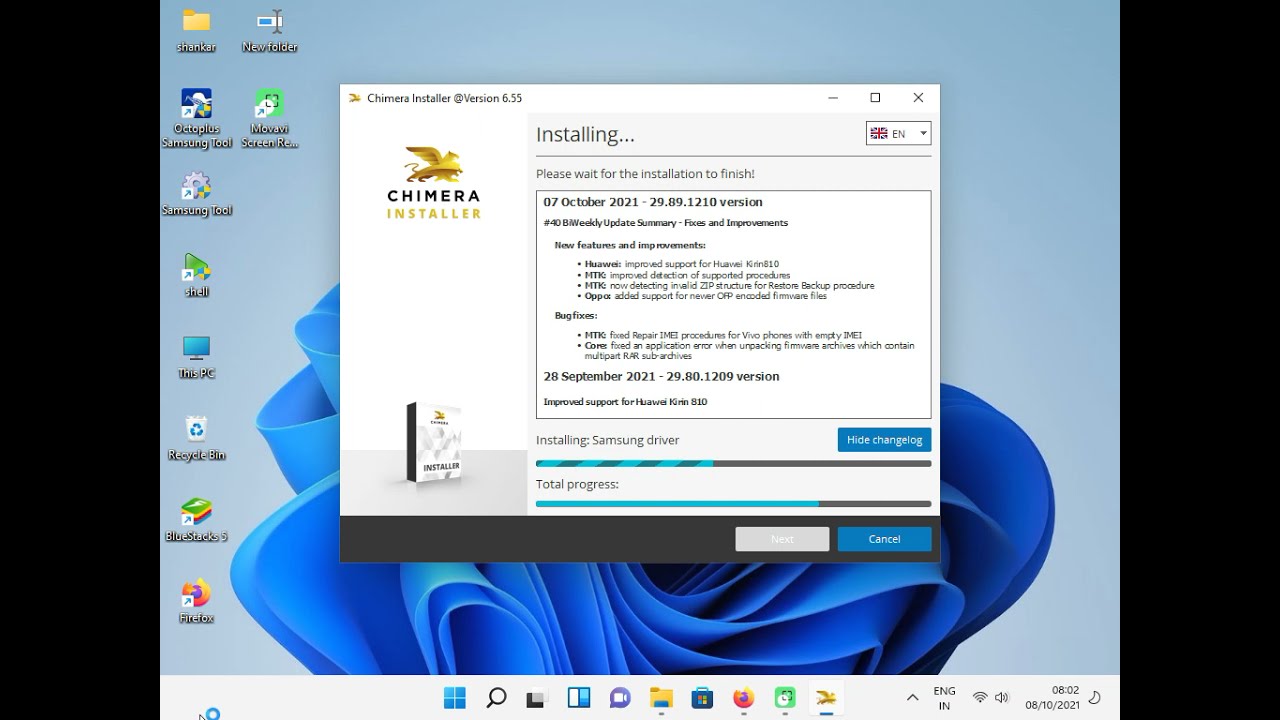Open the Recycle Bin
1280x720 pixels.
tap(196, 438)
